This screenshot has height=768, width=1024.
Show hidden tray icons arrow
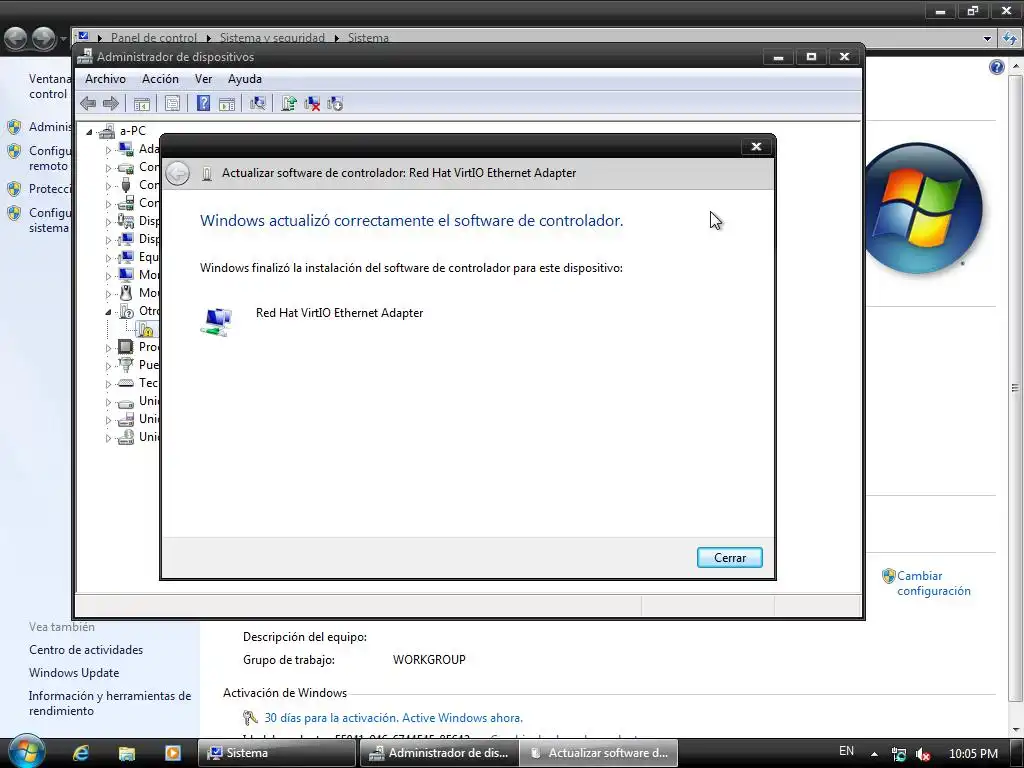(x=874, y=754)
